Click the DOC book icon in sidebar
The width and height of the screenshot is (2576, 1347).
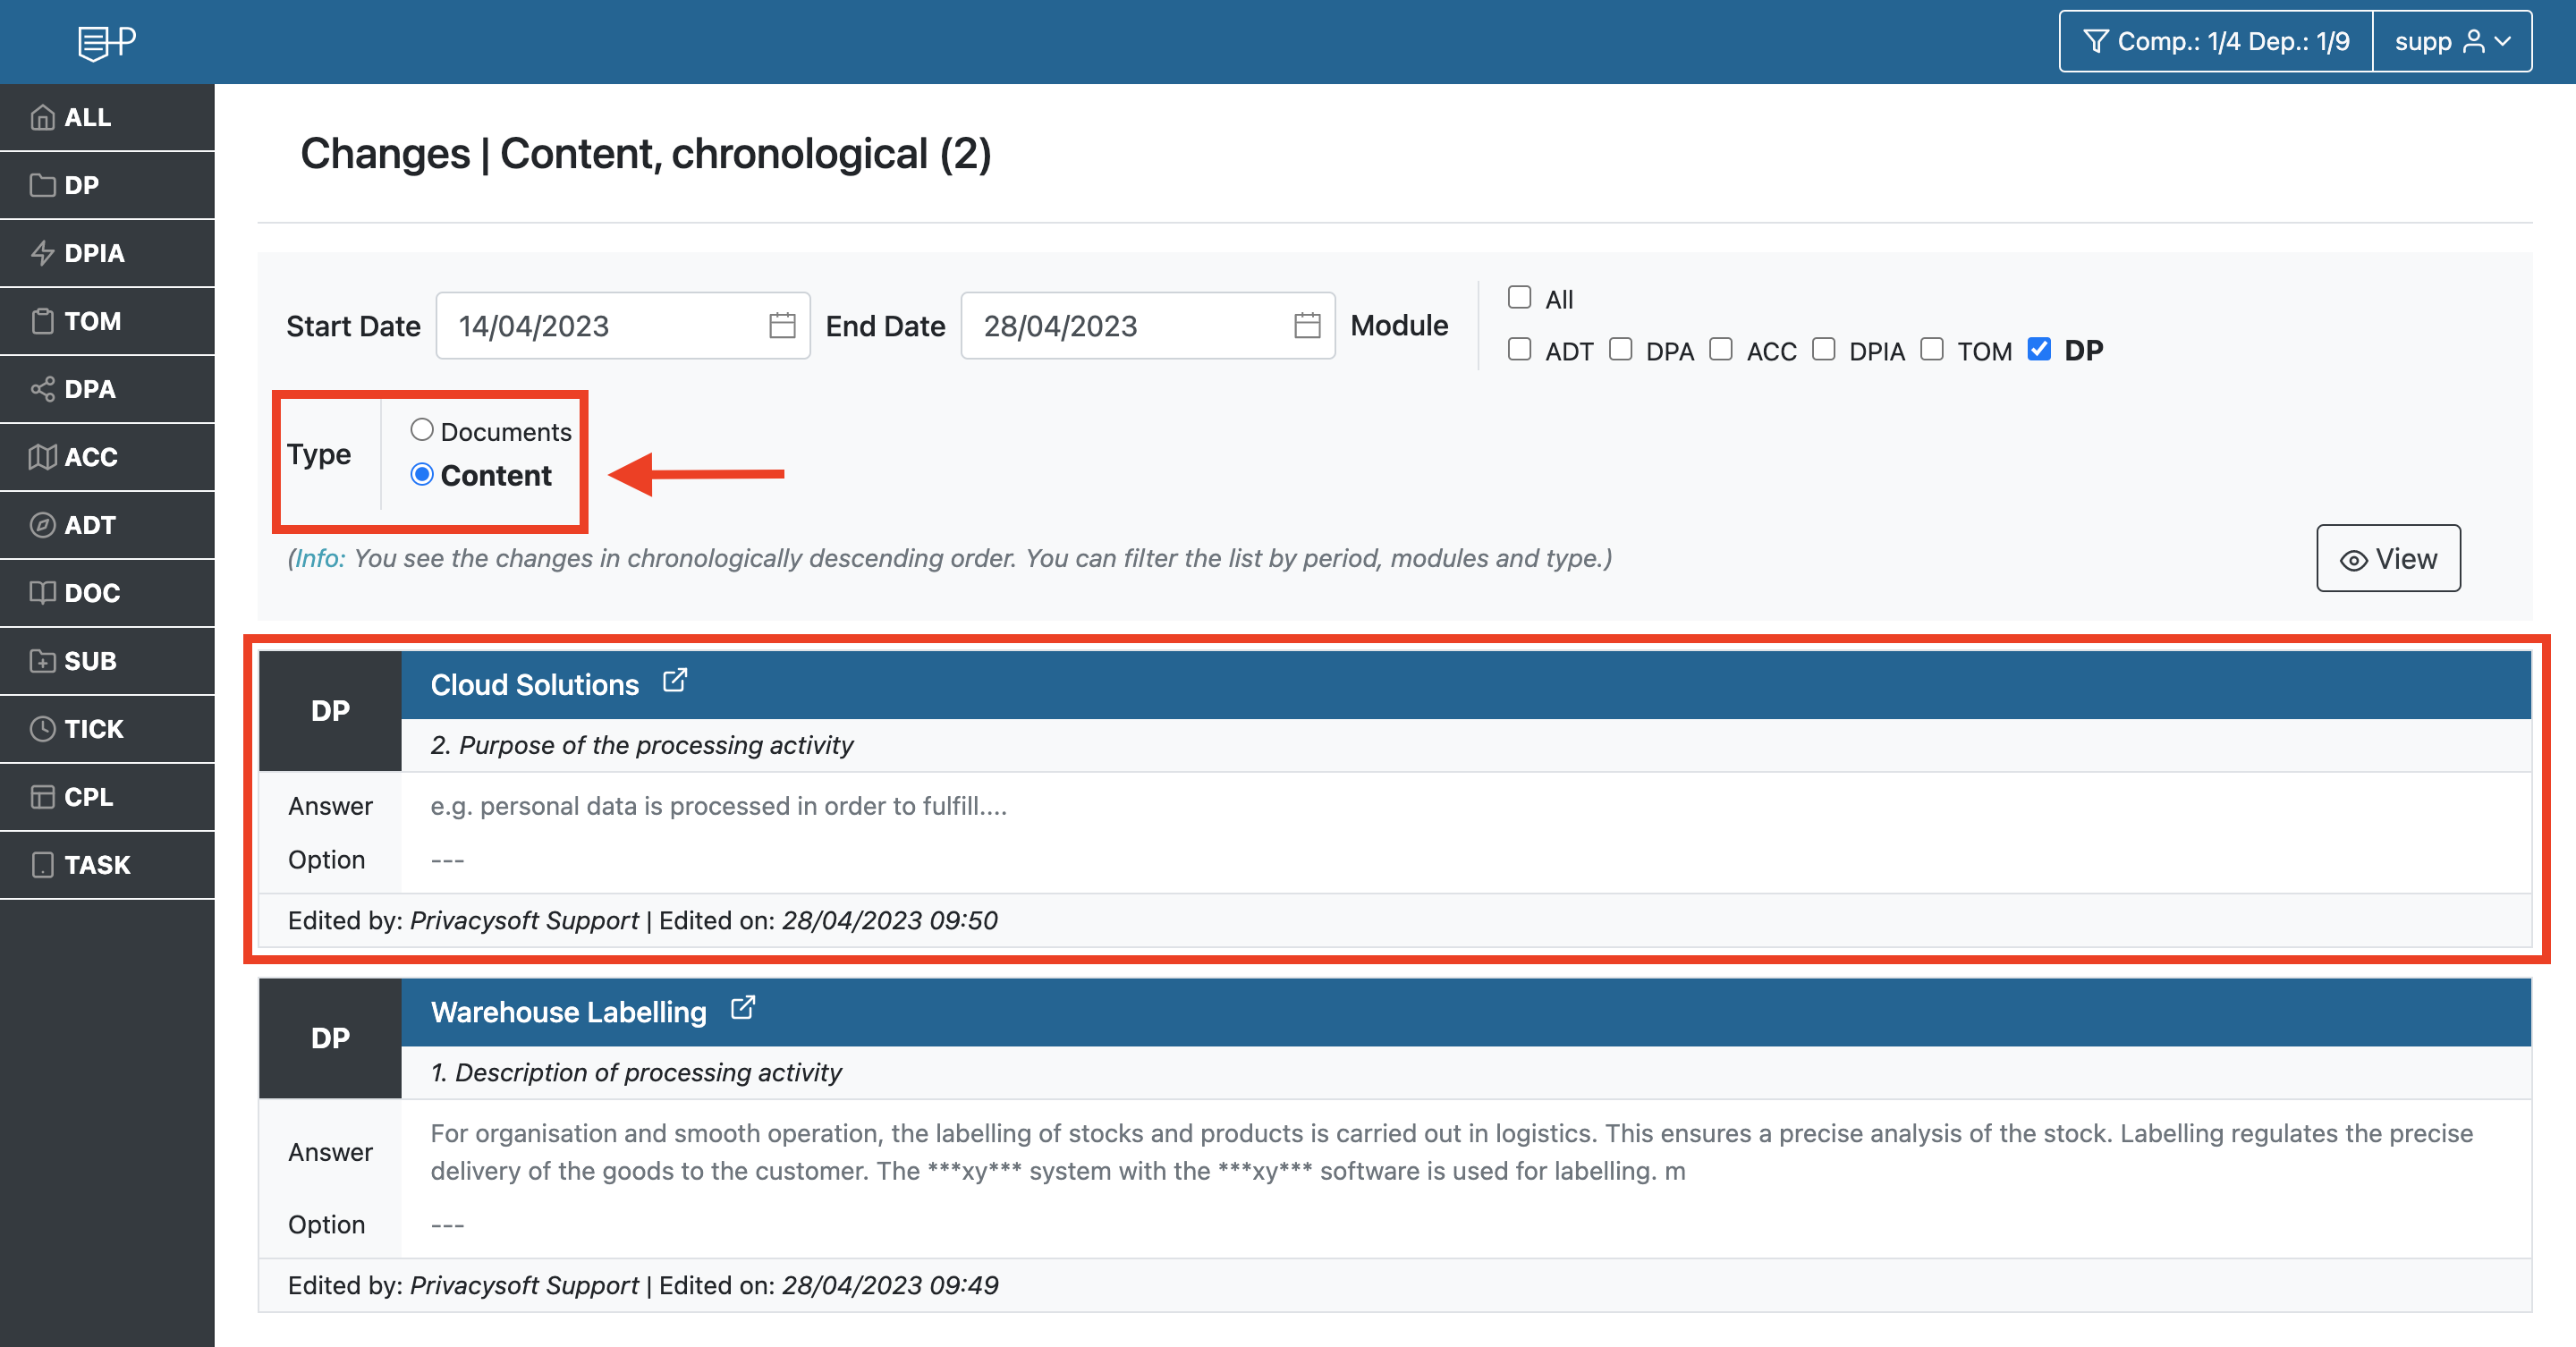pos(42,593)
